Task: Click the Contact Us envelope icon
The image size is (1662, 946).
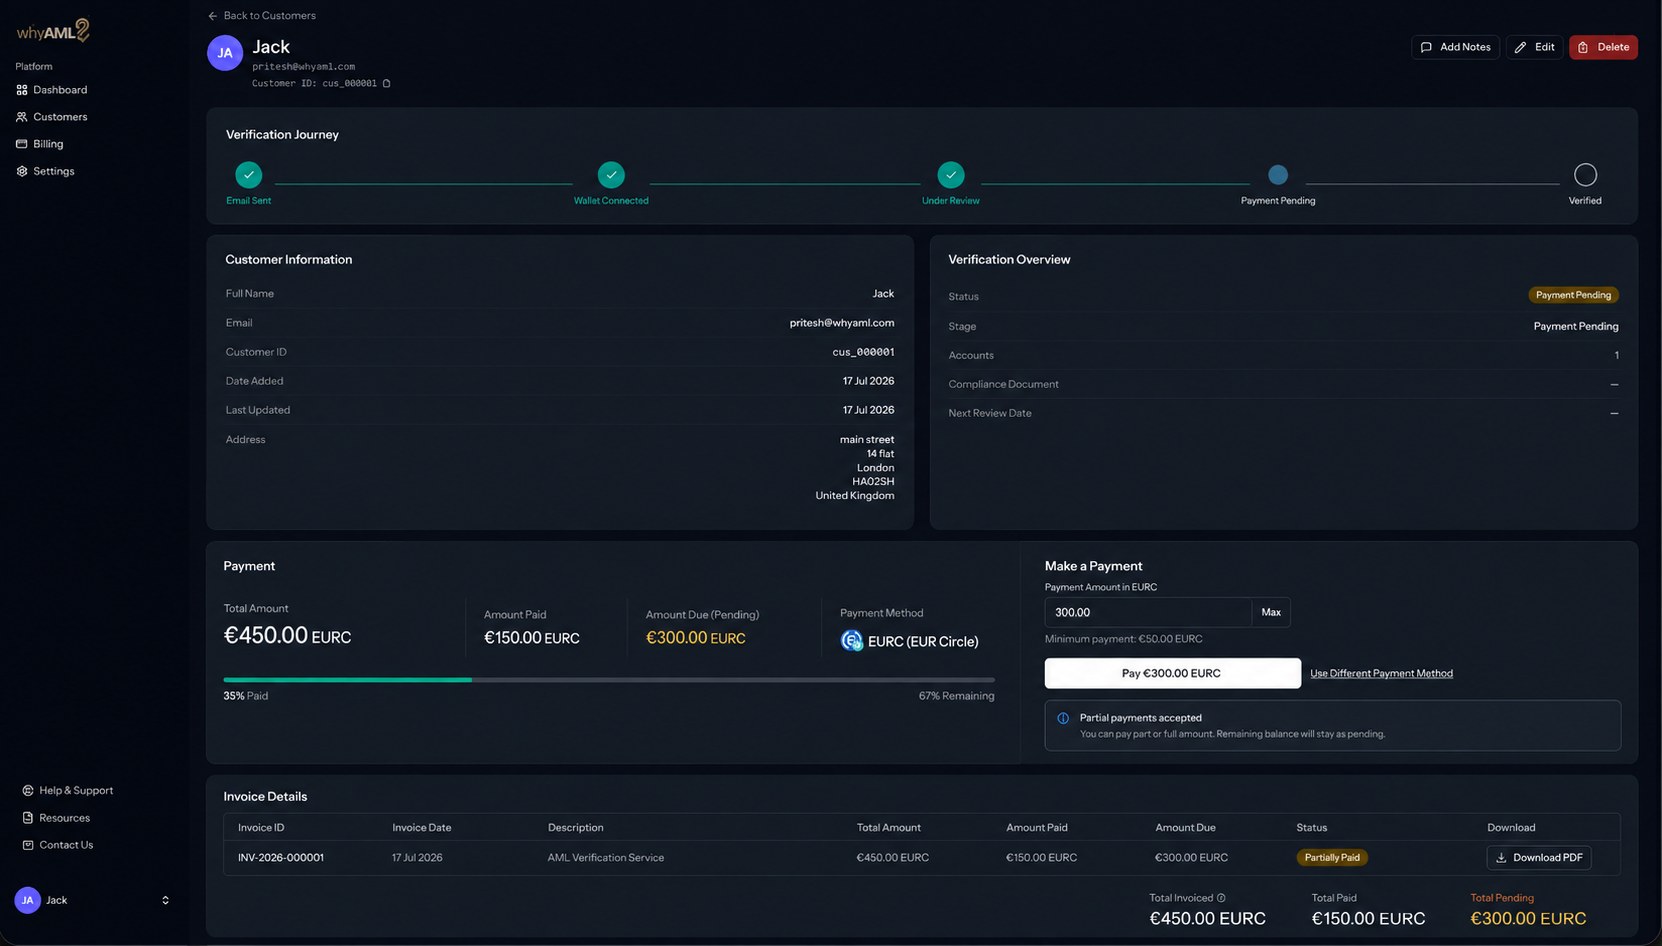Action: tap(28, 845)
